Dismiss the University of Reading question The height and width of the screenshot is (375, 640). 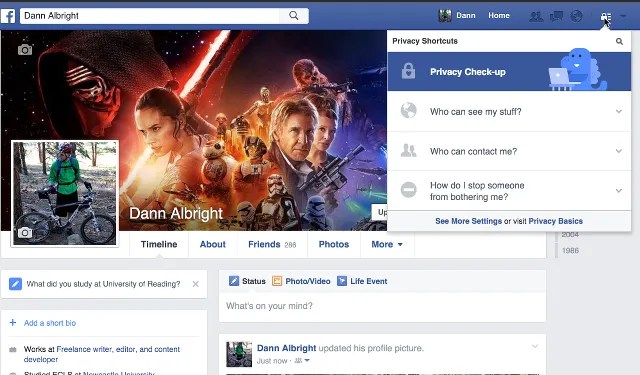click(196, 284)
